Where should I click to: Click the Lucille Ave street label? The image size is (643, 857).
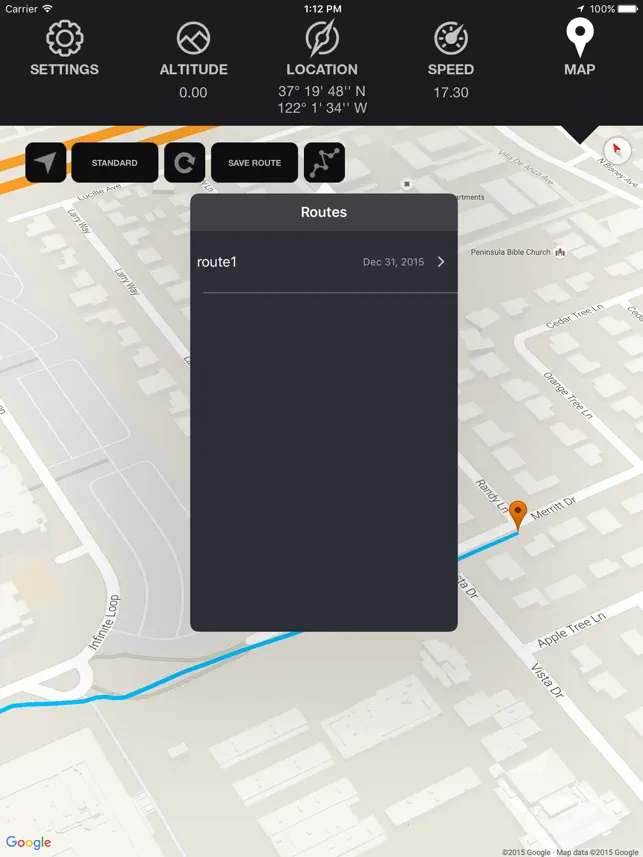pos(99,192)
